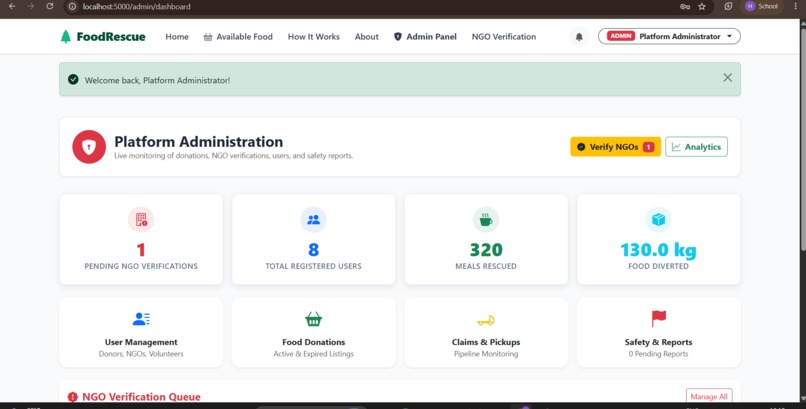Click the browser address bar URL
Screen dimensions: 806x409
(x=136, y=7)
